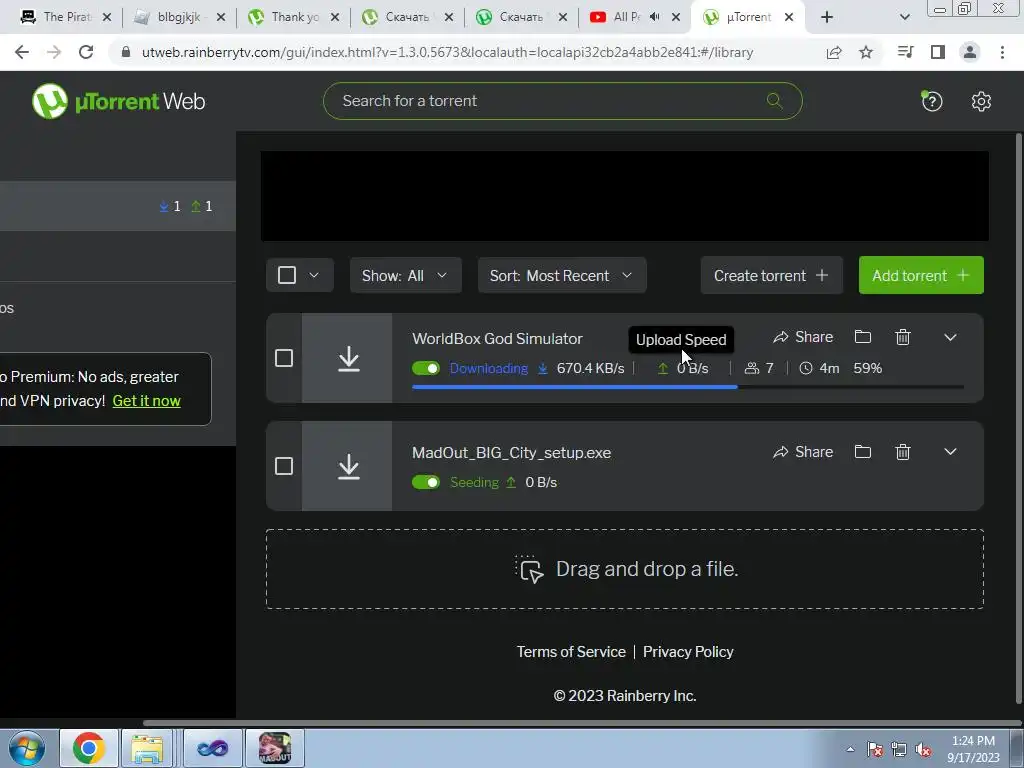Click WorldBox download progress bar
Image resolution: width=1024 pixels, height=768 pixels.
coord(688,387)
